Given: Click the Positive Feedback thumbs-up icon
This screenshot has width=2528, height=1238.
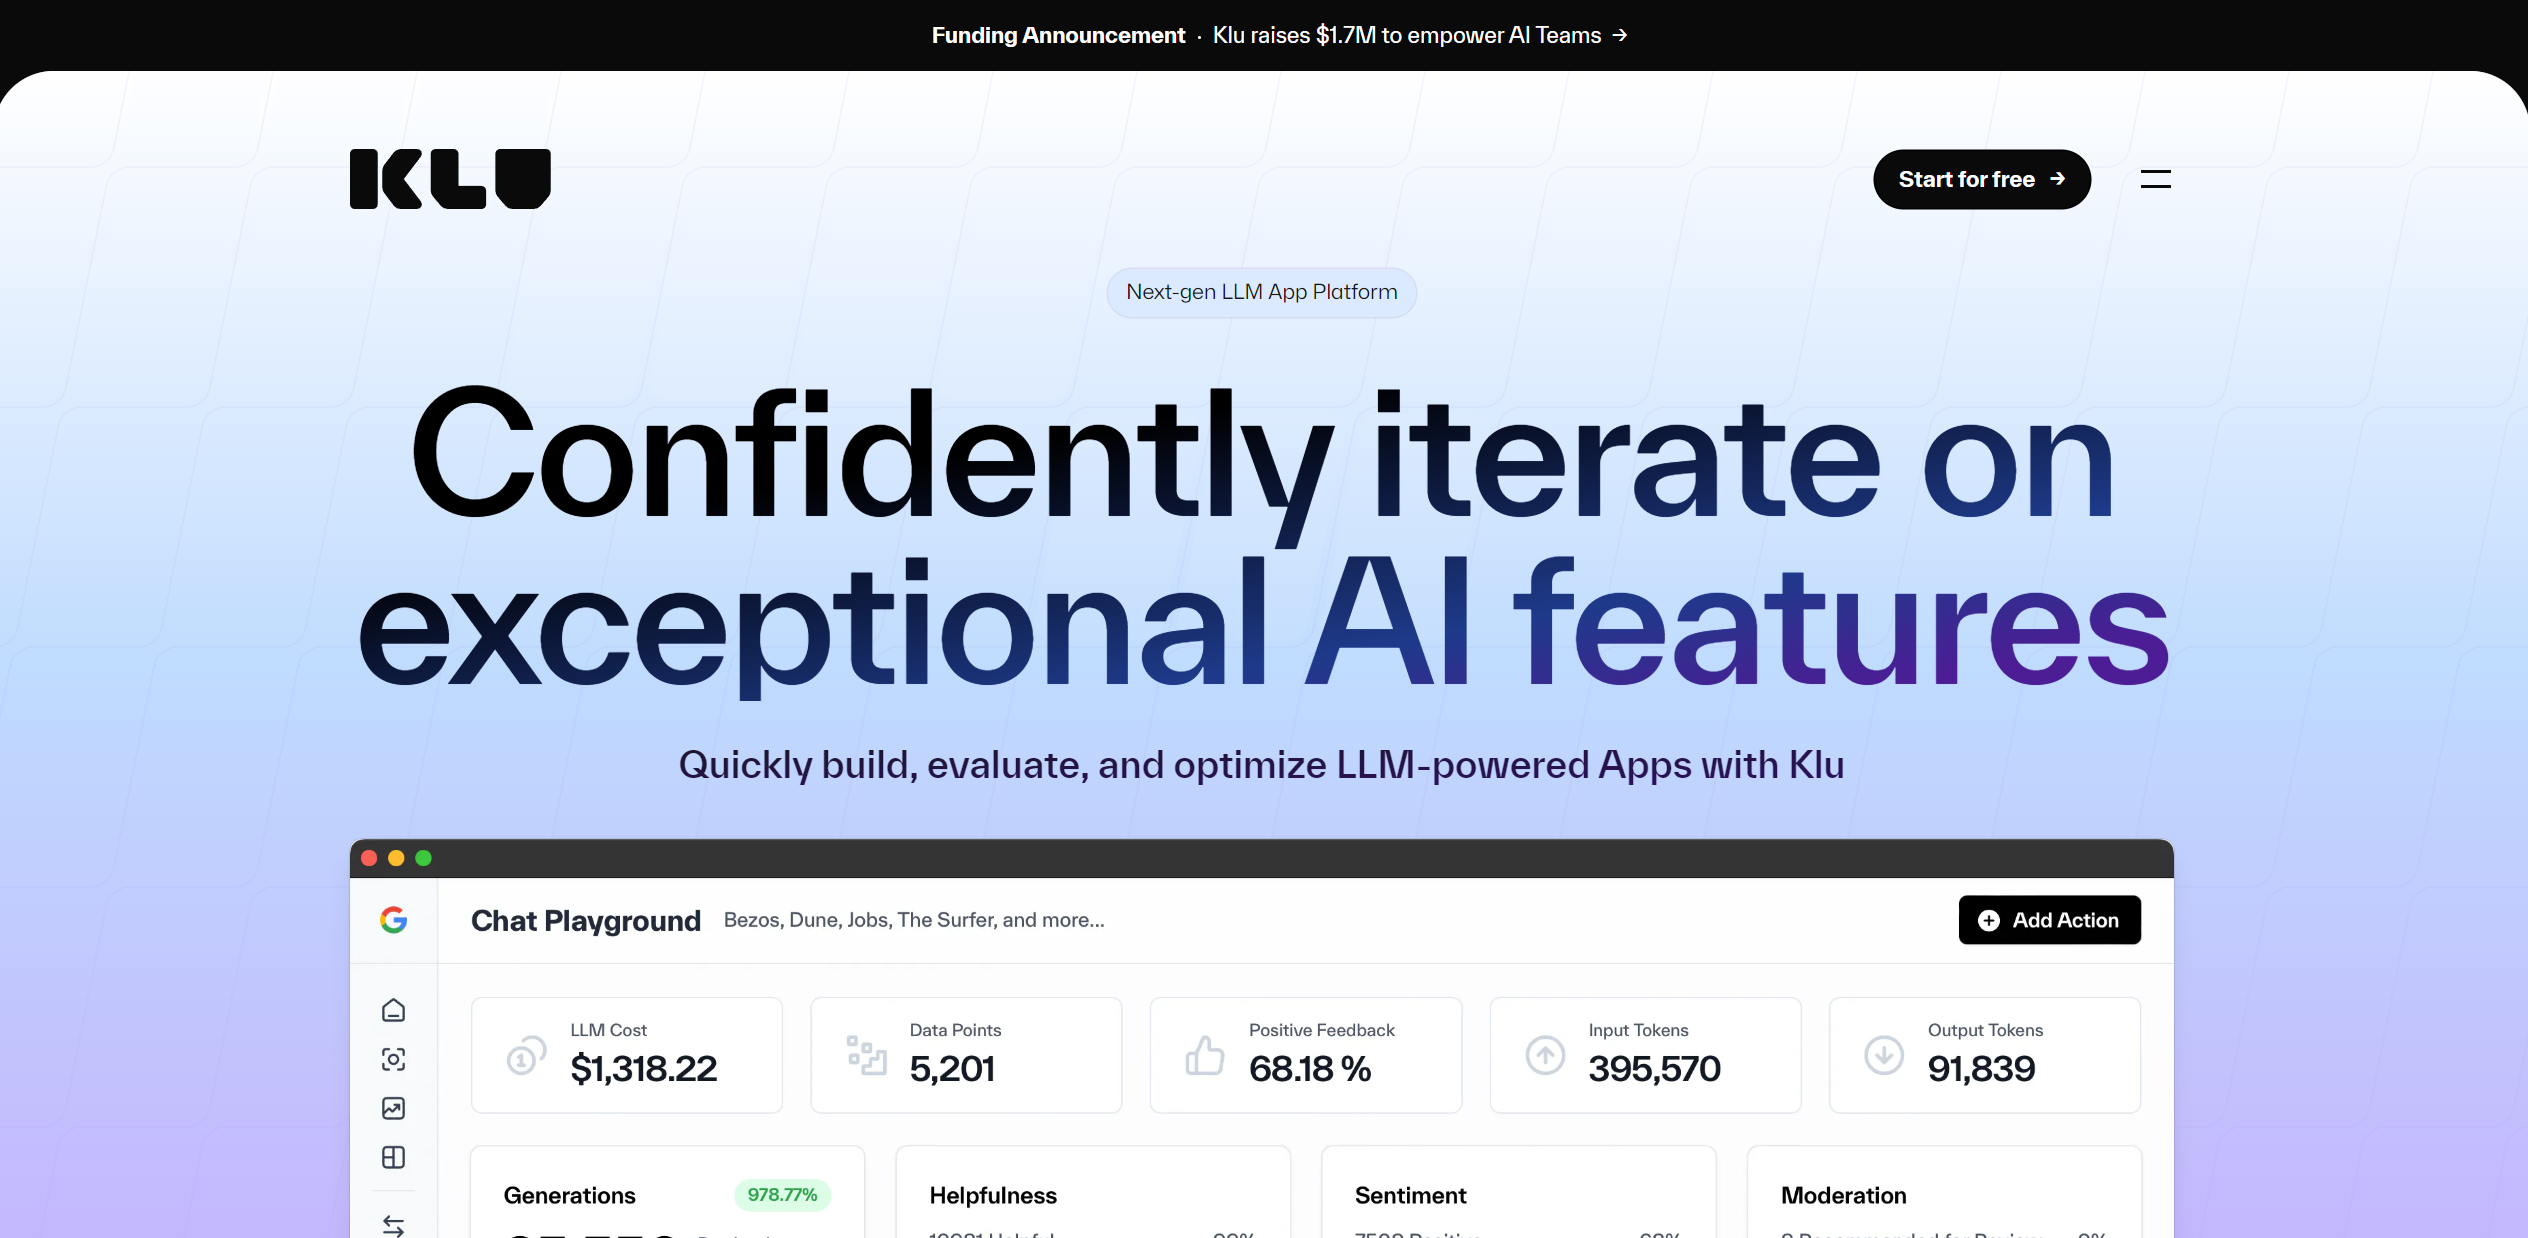Looking at the screenshot, I should pyautogui.click(x=1205, y=1055).
